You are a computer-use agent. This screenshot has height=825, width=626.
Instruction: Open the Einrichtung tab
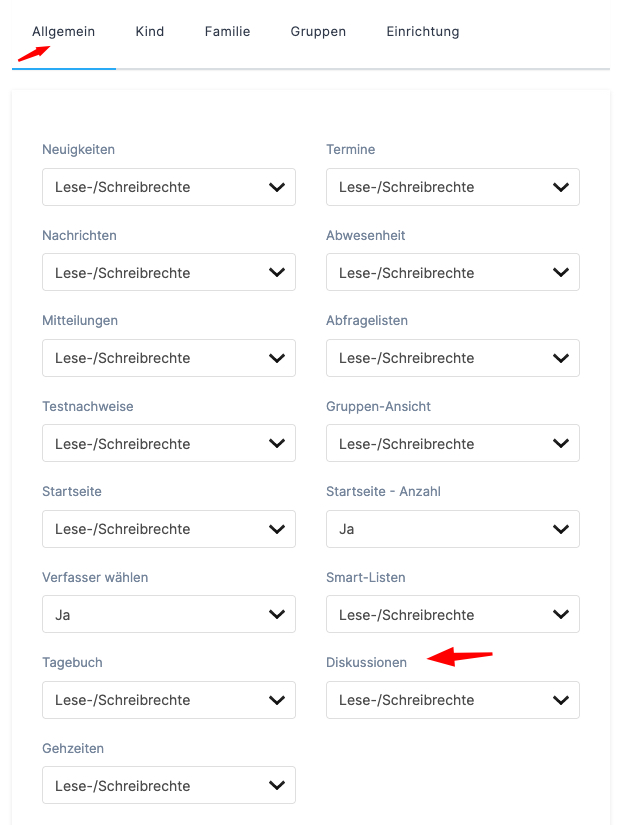tap(423, 32)
